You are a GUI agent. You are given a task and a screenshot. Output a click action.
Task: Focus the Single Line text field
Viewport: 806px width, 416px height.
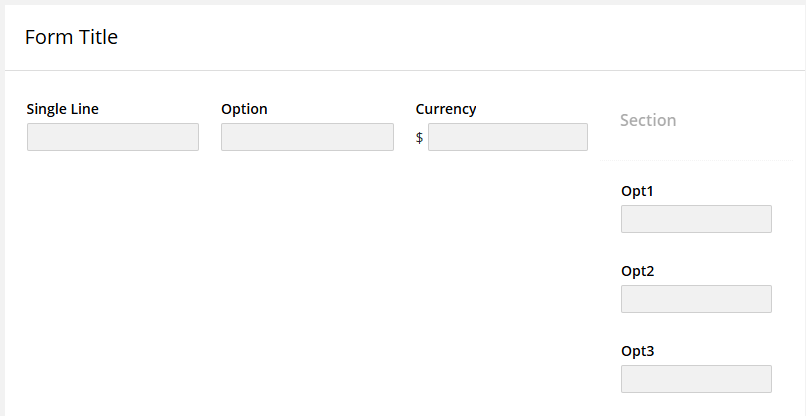point(113,137)
